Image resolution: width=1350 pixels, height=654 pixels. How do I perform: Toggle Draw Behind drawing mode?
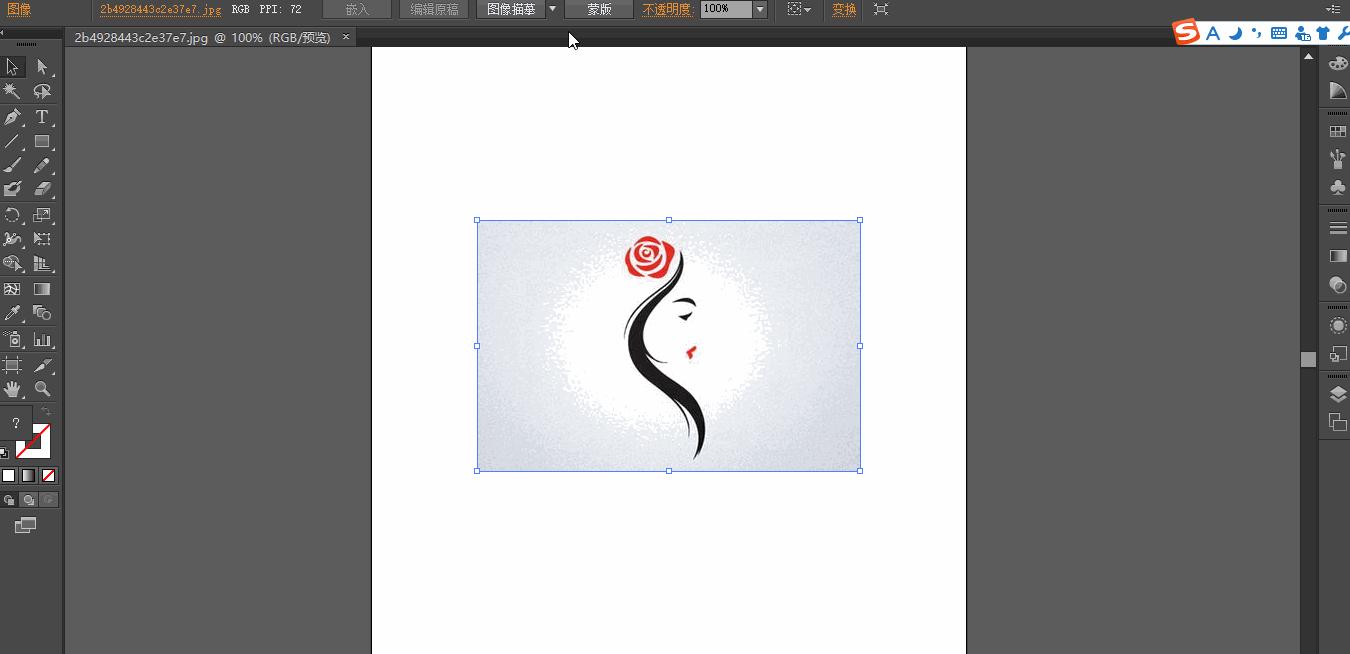27,500
